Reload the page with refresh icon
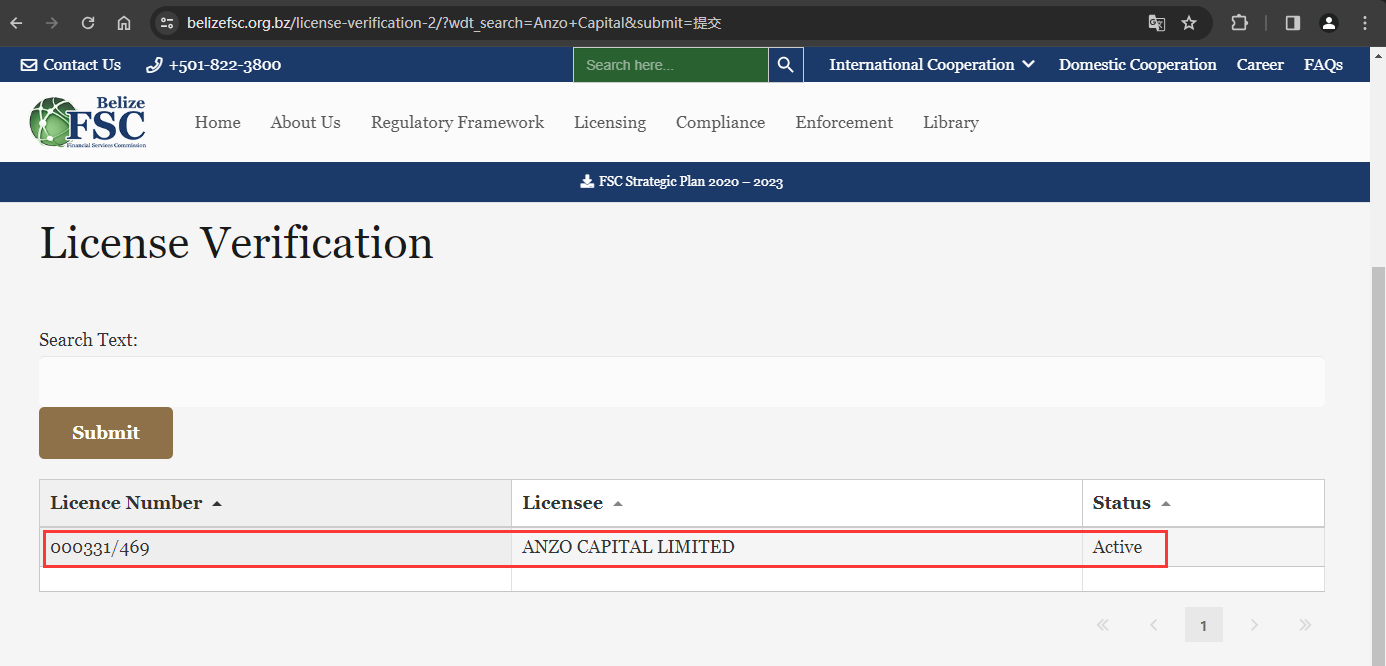 coord(88,22)
